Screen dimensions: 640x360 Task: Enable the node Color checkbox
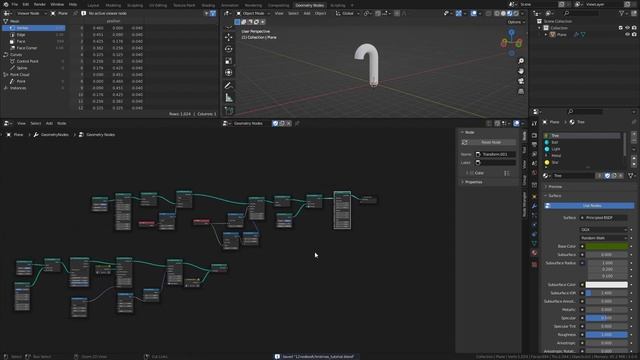tap(471, 173)
